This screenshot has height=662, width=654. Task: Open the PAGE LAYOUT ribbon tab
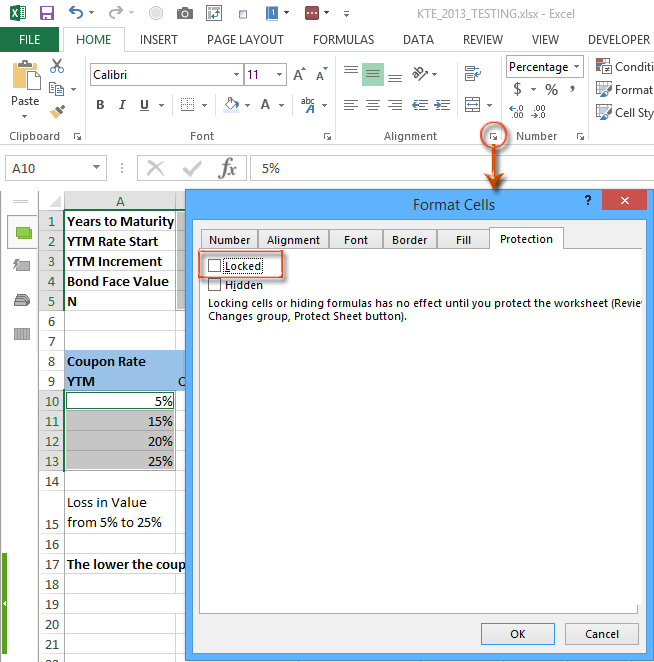tap(245, 40)
